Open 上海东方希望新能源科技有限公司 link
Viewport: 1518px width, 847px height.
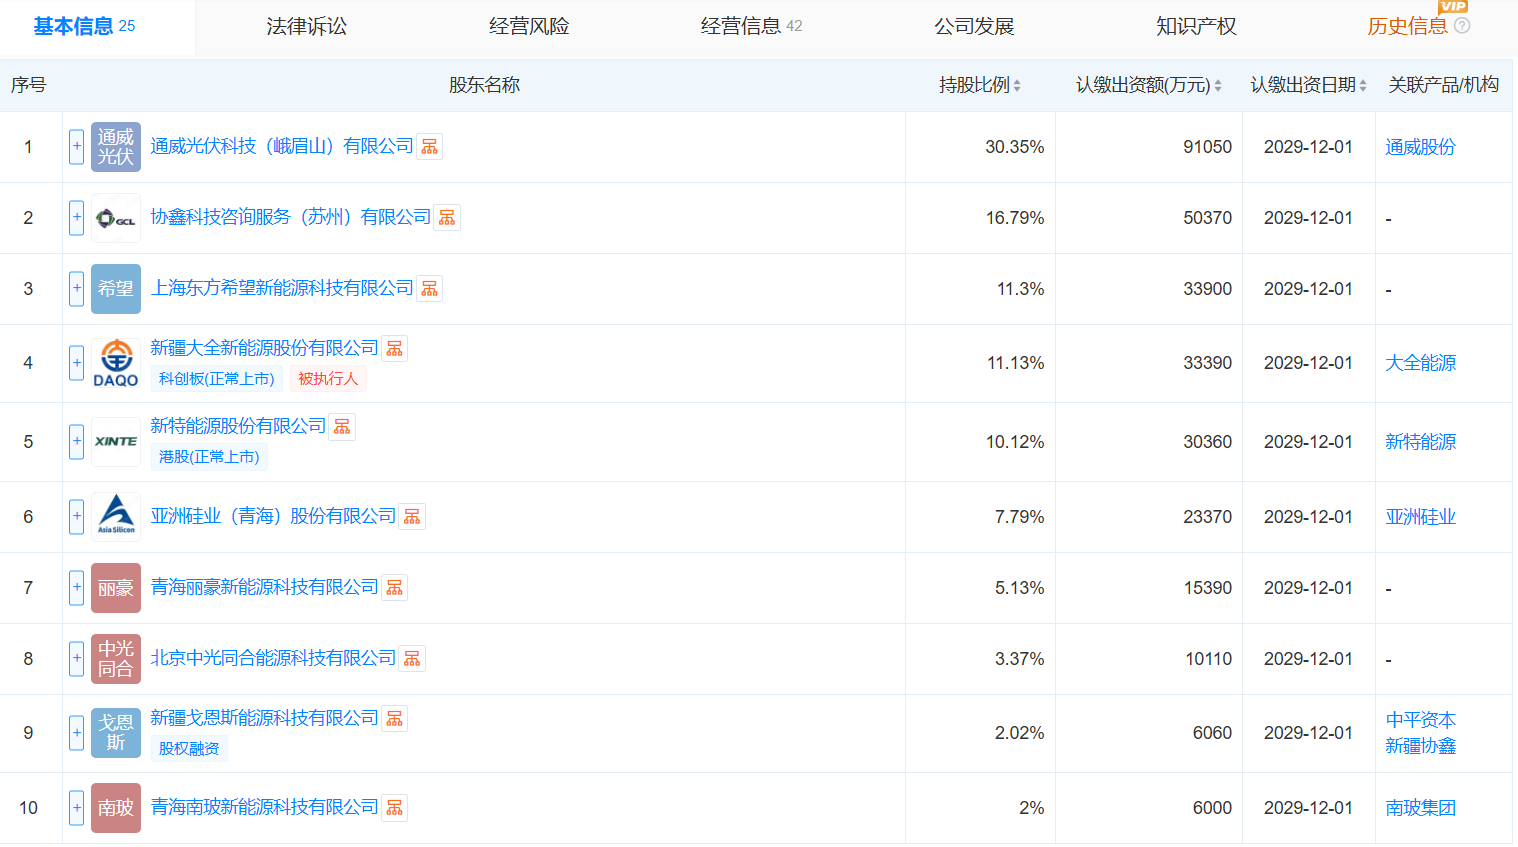tap(282, 289)
